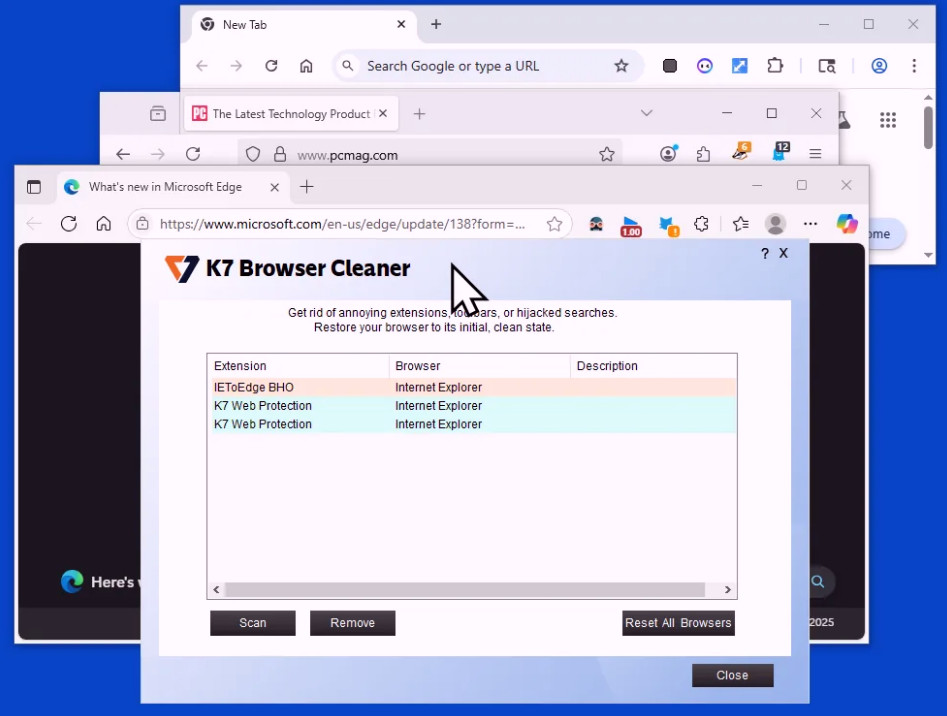Click Edge's home icon

pyautogui.click(x=104, y=224)
